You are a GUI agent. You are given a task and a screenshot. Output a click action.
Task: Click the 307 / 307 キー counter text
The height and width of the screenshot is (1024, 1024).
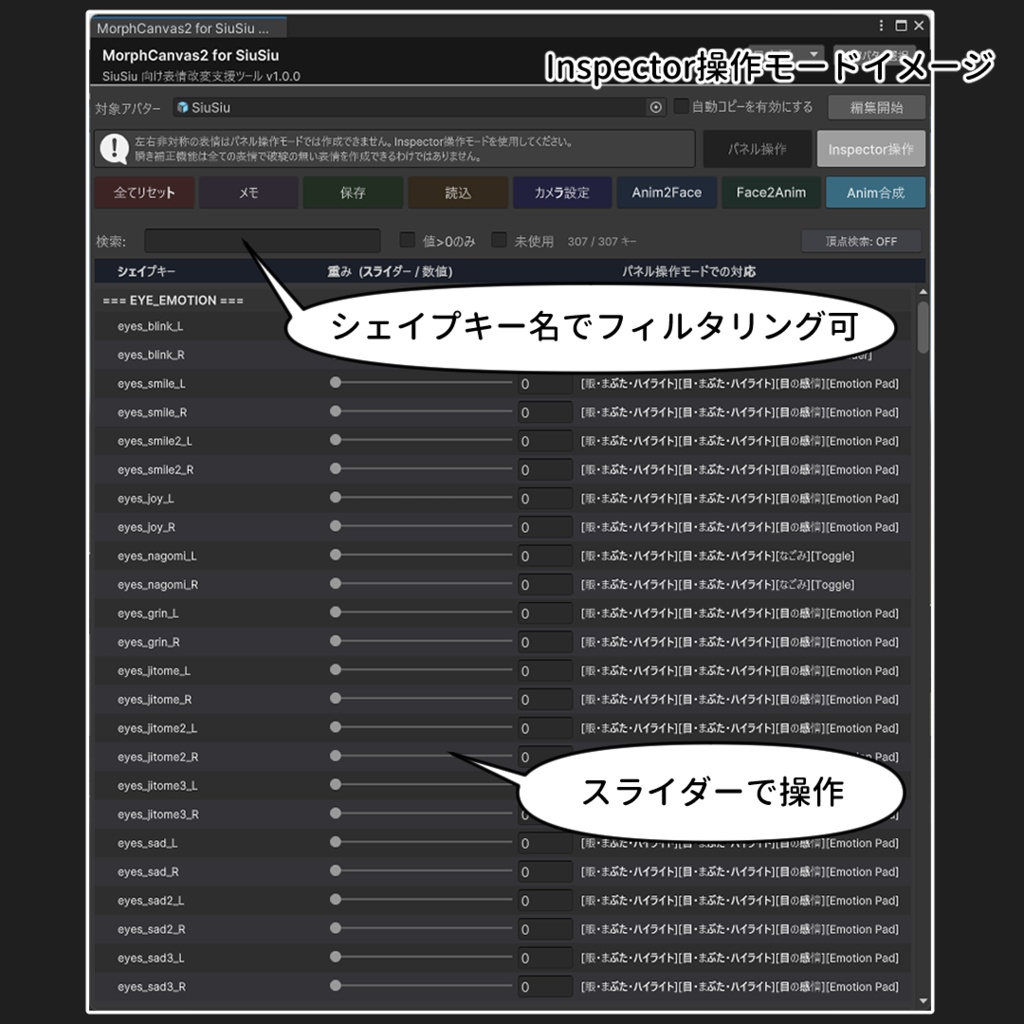(601, 242)
